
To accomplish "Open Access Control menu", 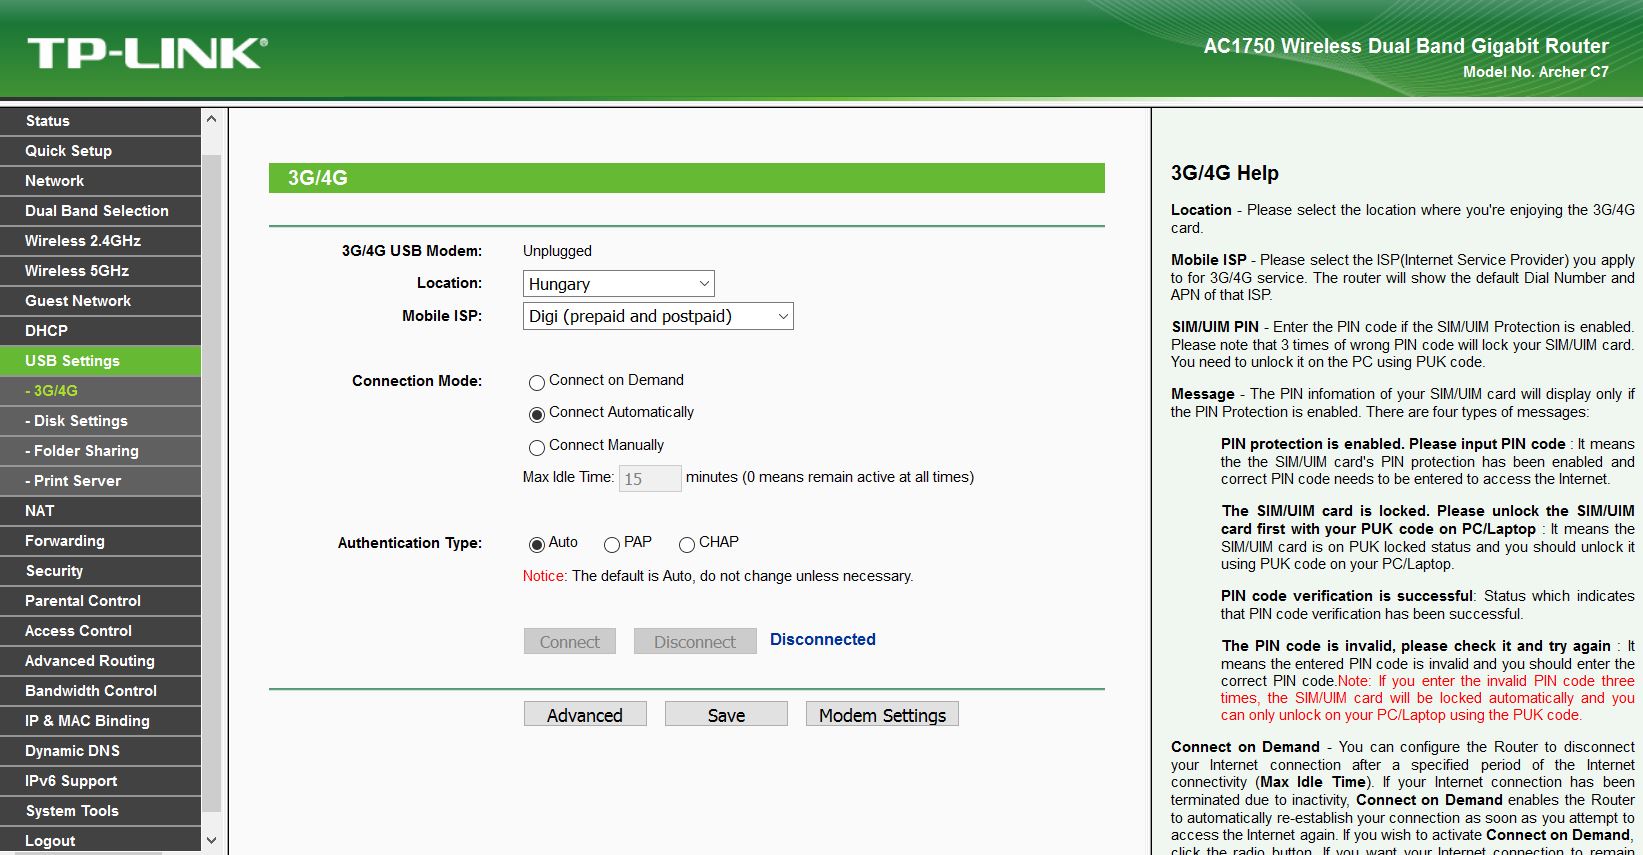I will pyautogui.click(x=100, y=631).
